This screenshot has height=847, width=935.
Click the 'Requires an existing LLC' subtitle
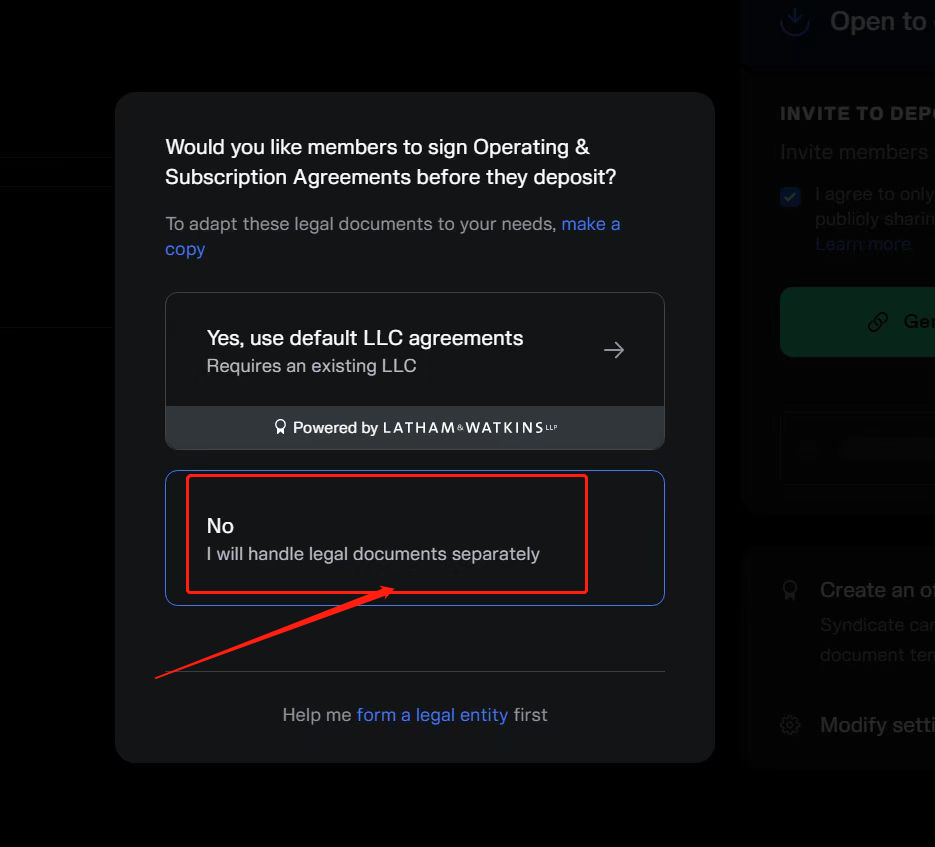(311, 366)
